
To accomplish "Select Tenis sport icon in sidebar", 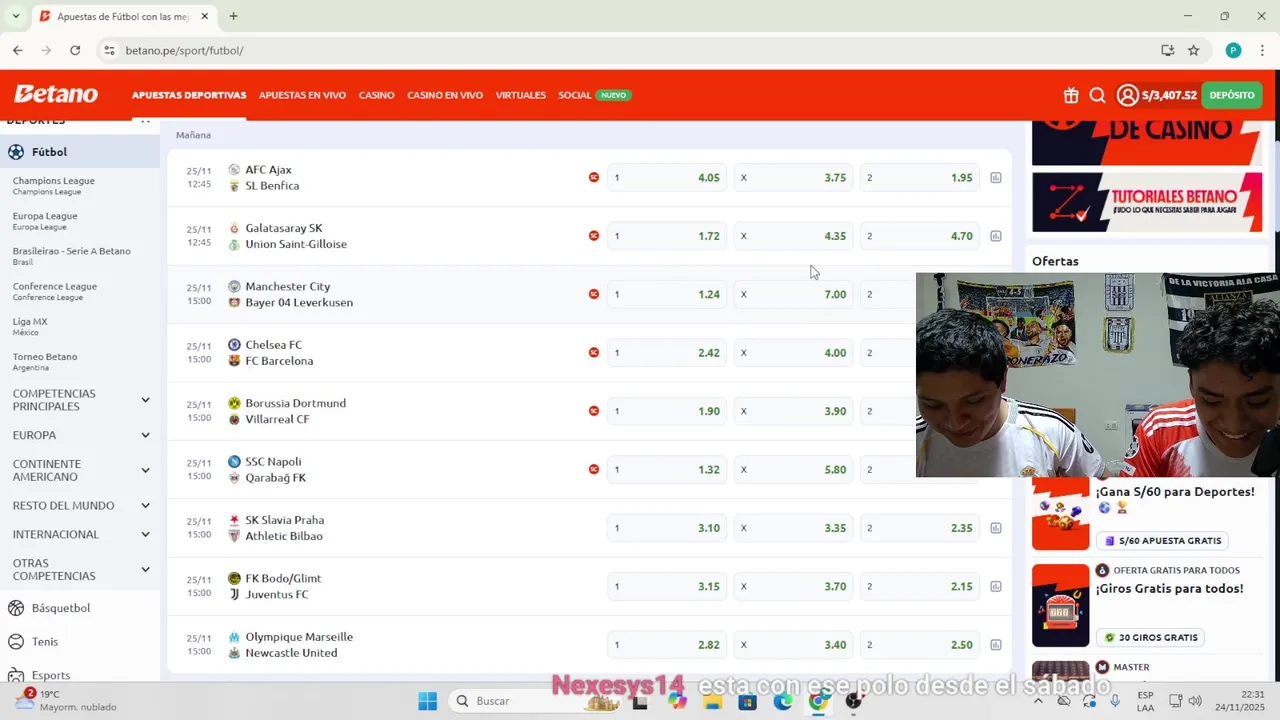I will (x=16, y=642).
